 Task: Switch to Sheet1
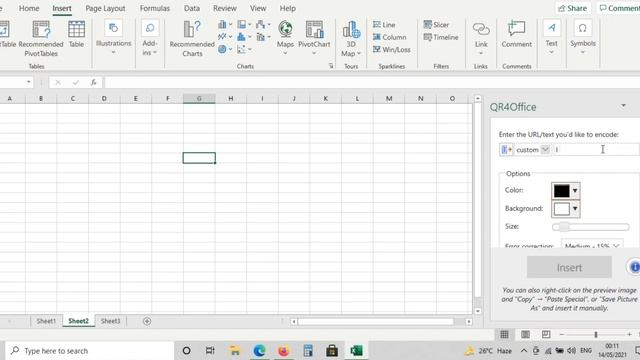point(46,321)
